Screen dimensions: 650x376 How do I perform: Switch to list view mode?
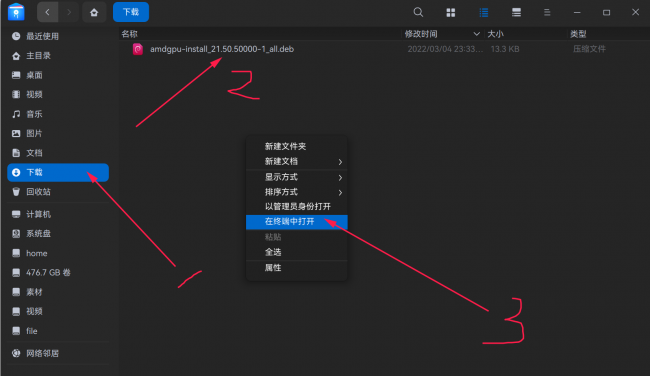(483, 12)
